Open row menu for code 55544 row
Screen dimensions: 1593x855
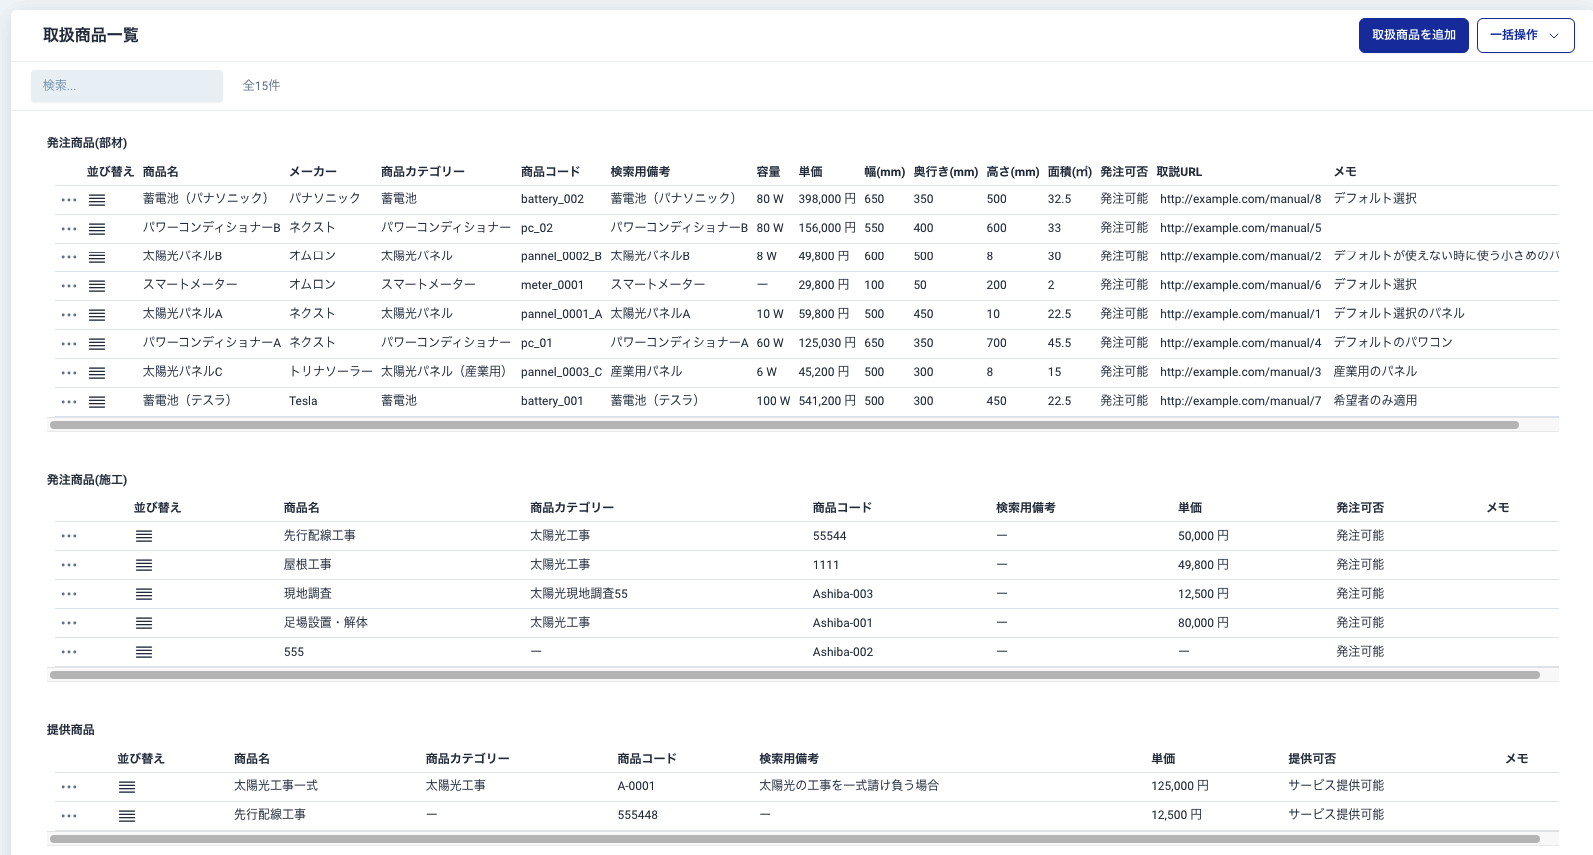pyautogui.click(x=69, y=536)
